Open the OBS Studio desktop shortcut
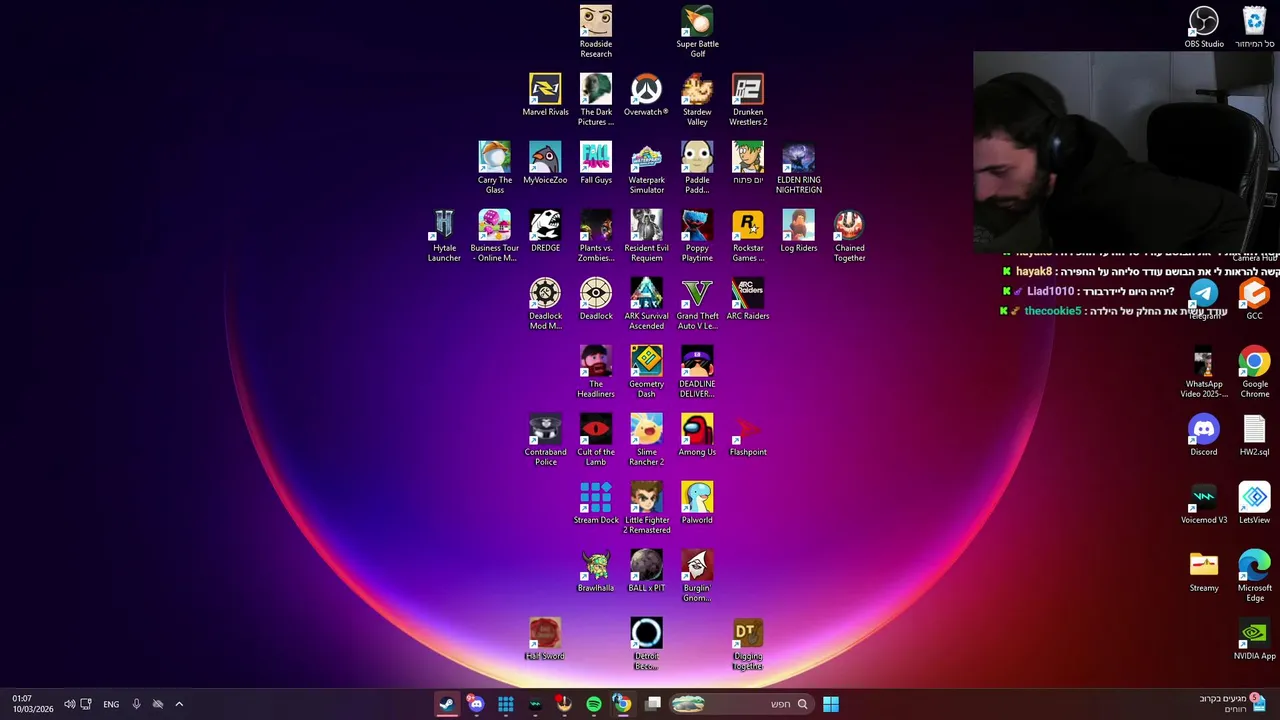This screenshot has height=720, width=1280. click(1204, 27)
